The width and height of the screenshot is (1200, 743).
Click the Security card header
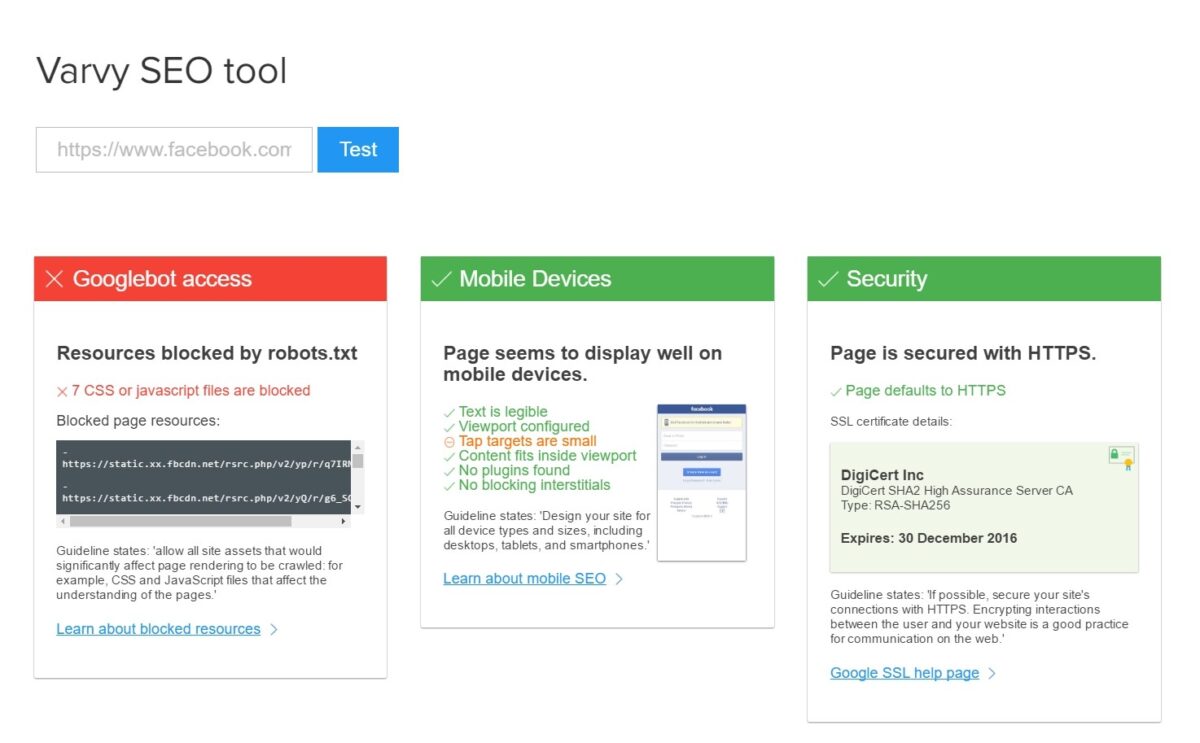[x=984, y=279]
